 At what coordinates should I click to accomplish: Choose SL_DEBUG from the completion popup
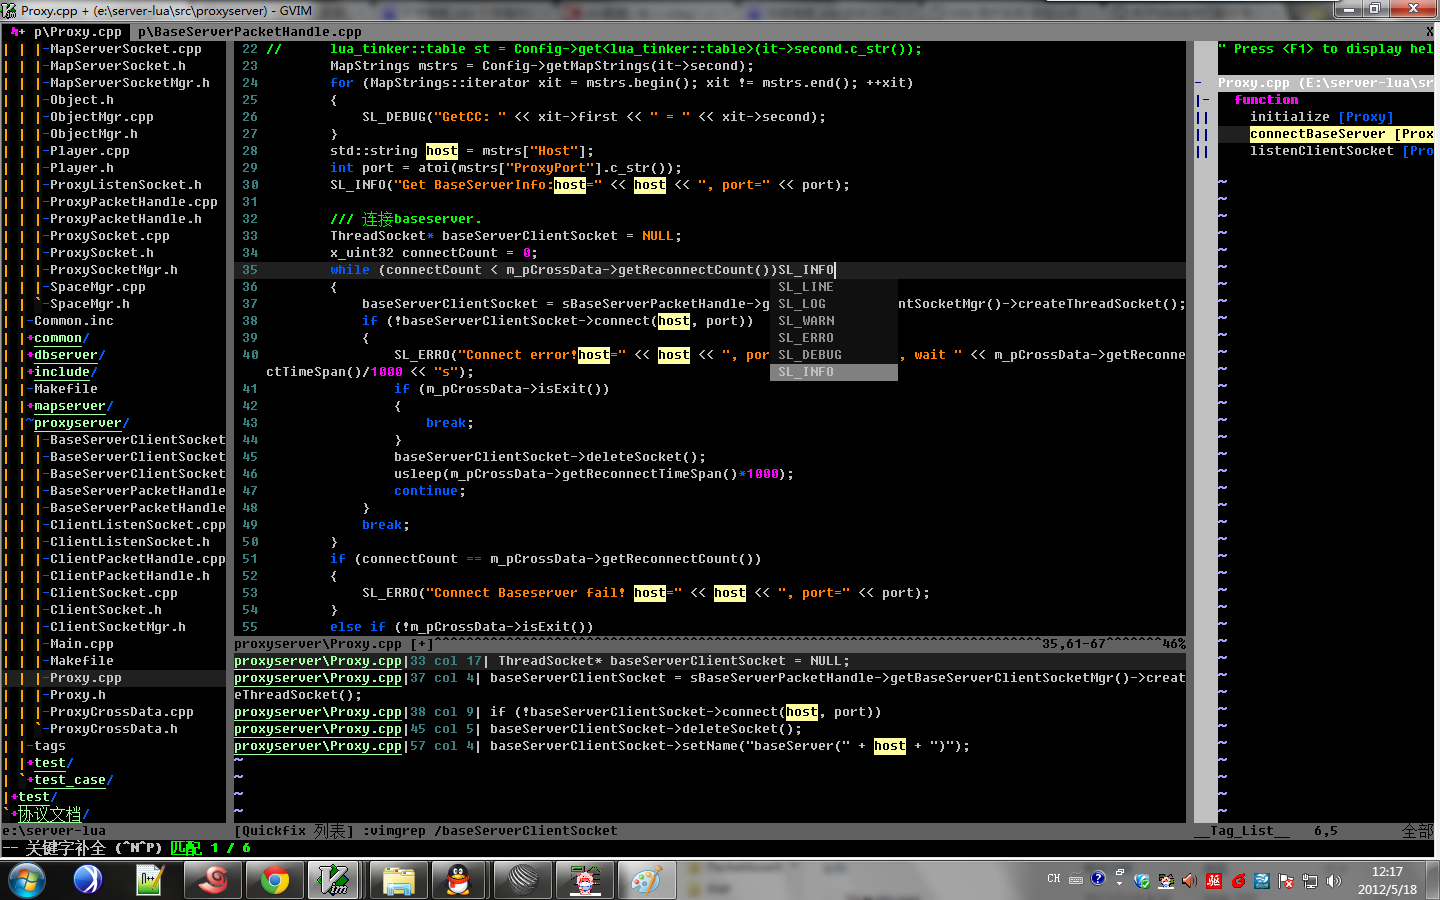click(833, 355)
